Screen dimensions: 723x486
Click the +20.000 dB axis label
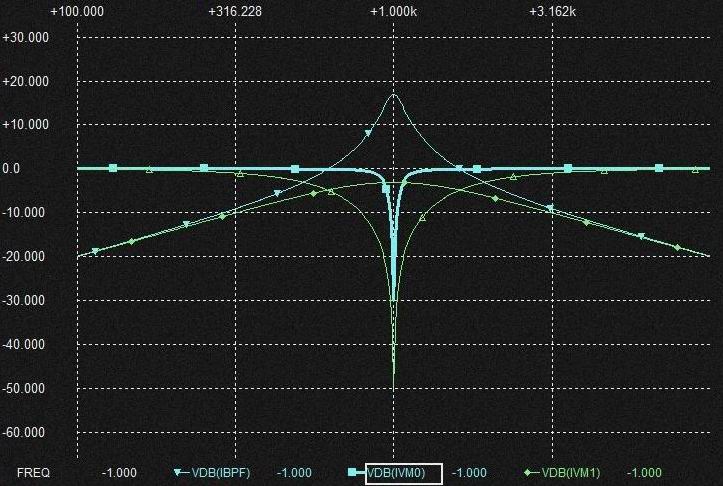coord(26,81)
